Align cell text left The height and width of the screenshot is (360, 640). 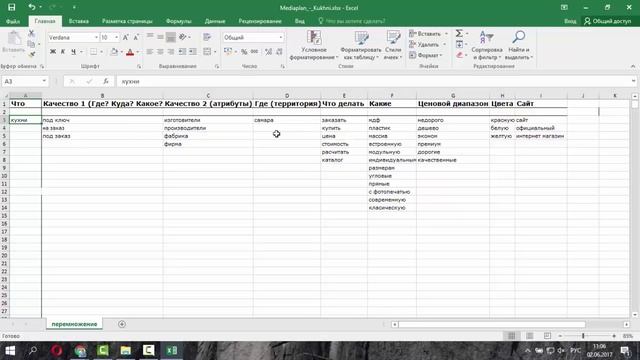pyautogui.click(x=150, y=52)
